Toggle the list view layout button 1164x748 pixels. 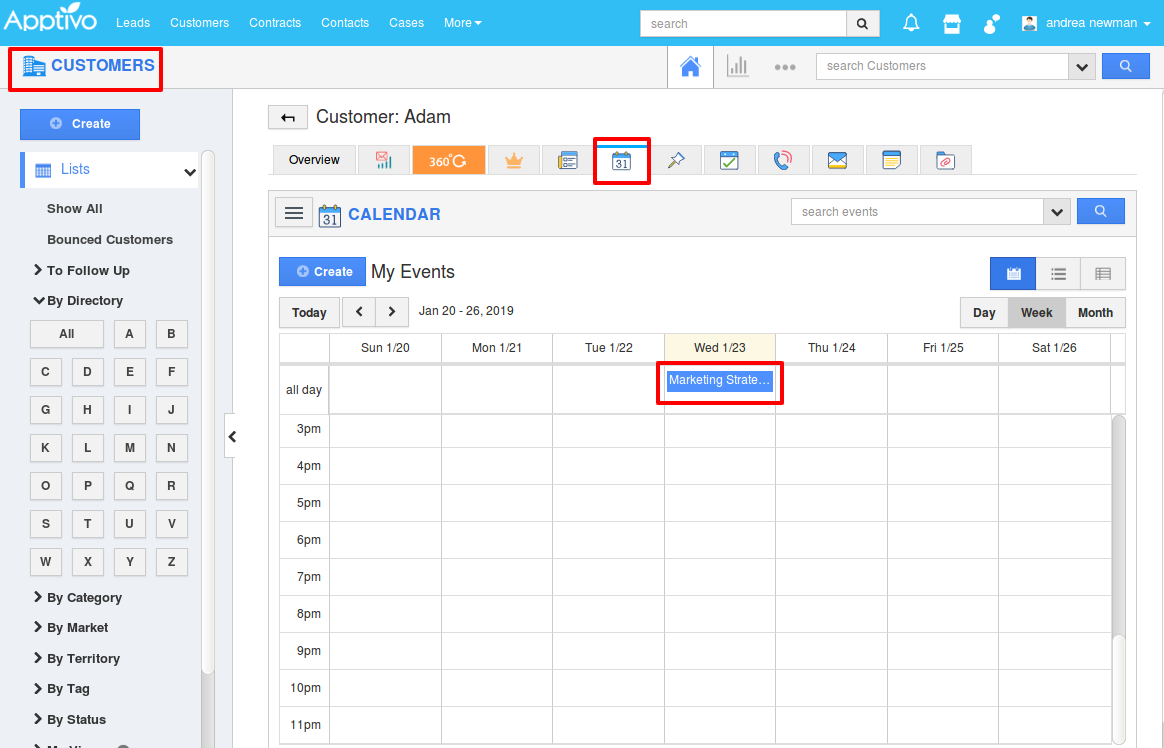click(1058, 273)
